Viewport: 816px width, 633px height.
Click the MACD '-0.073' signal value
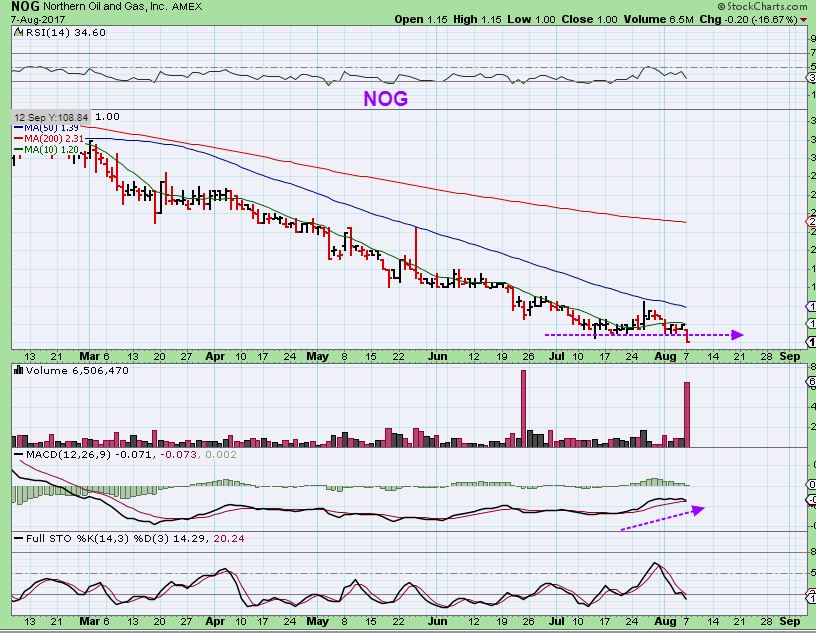[x=179, y=454]
